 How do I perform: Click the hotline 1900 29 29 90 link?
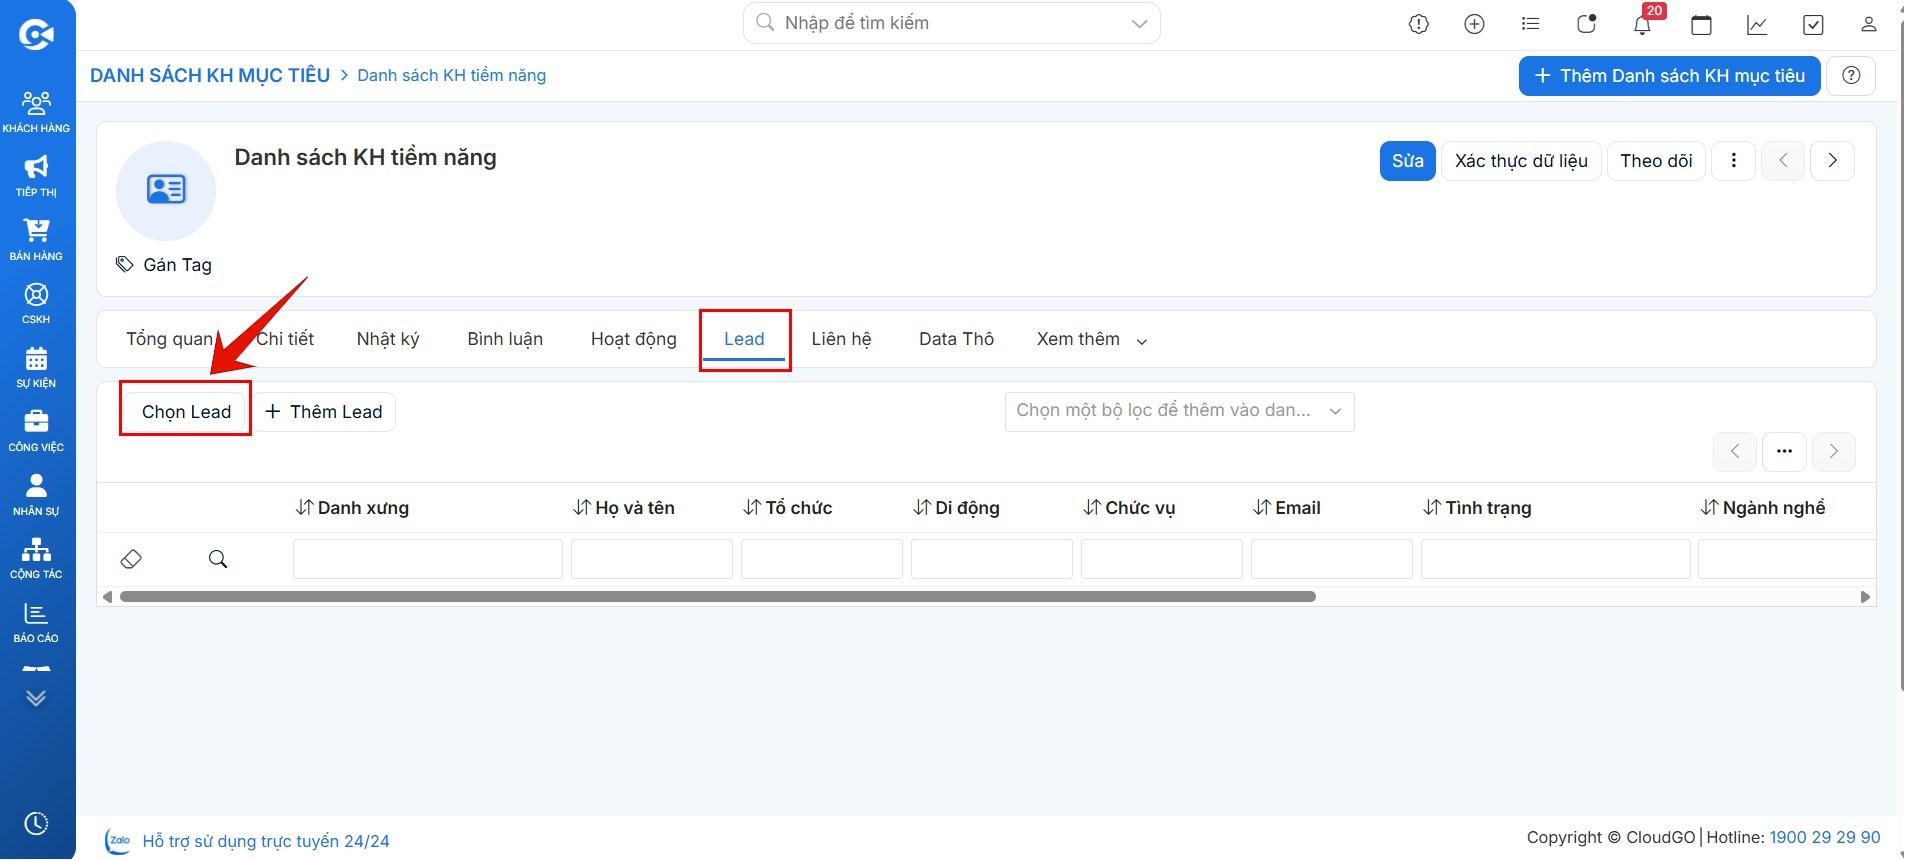[1824, 837]
